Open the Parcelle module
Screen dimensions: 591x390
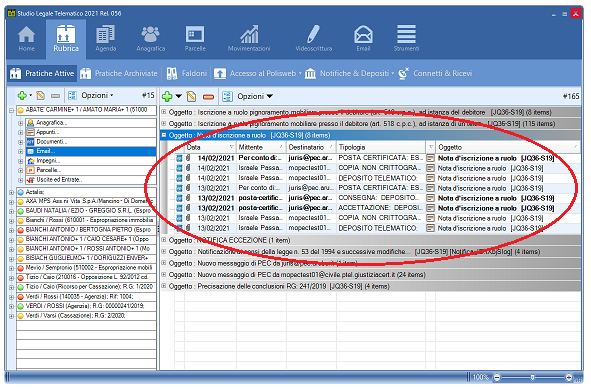click(x=195, y=38)
